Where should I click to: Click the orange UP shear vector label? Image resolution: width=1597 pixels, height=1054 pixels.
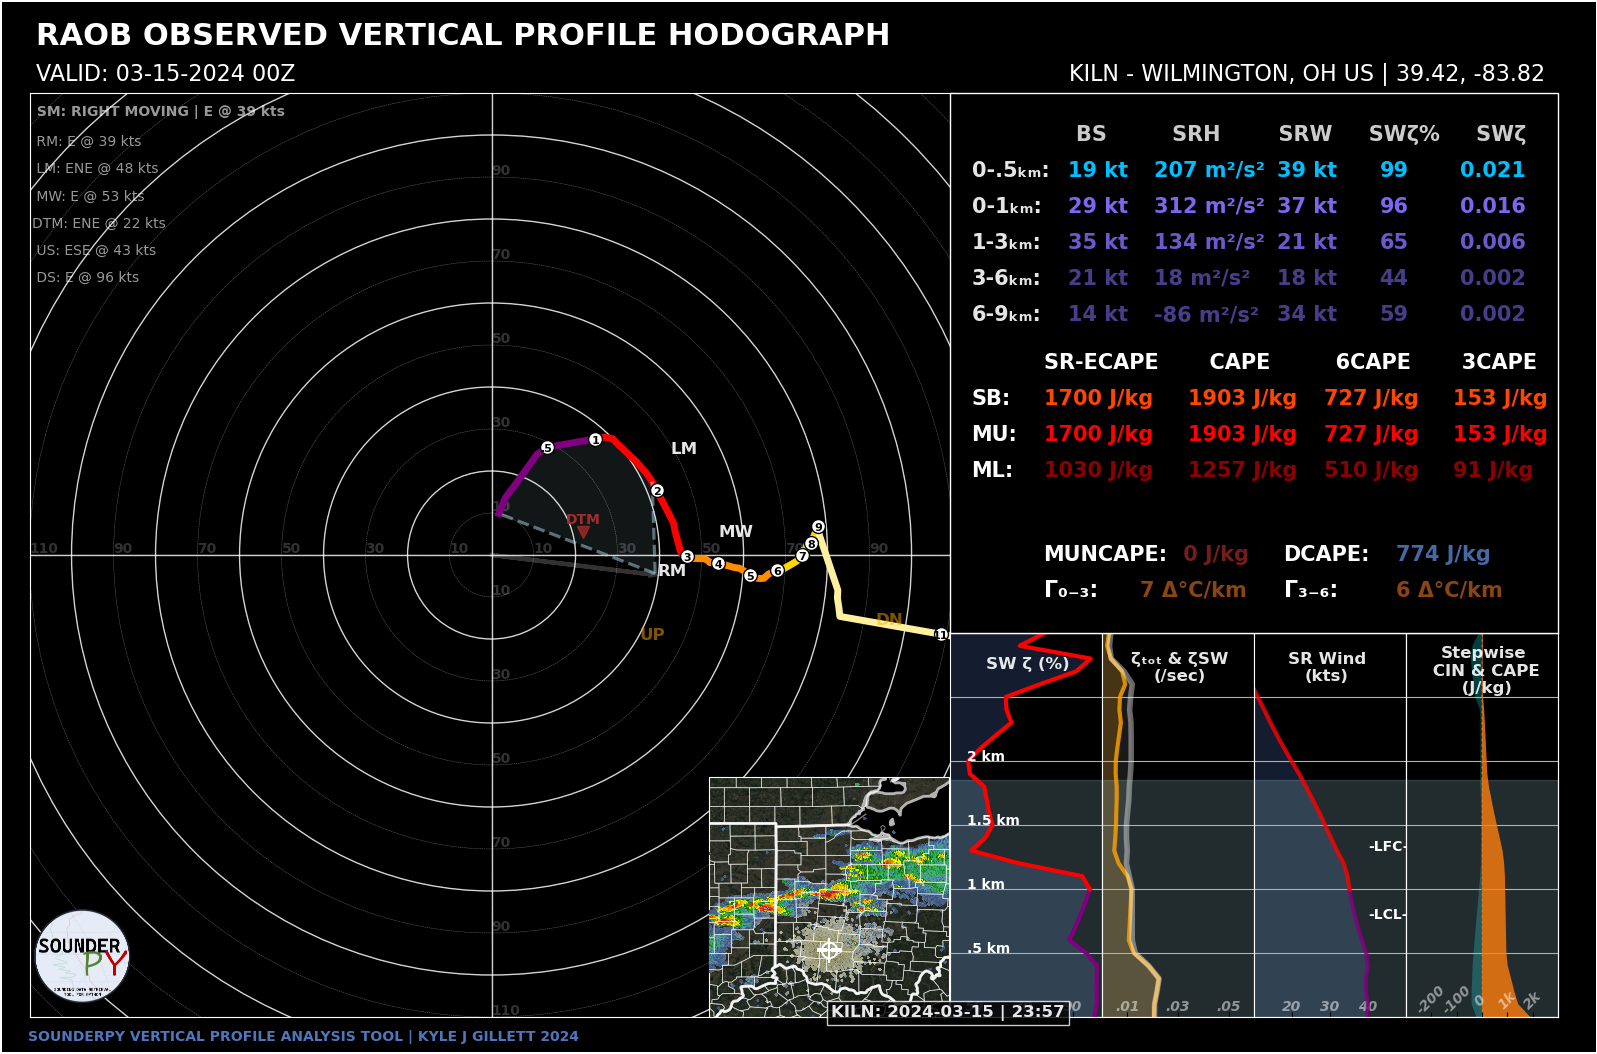pos(652,634)
